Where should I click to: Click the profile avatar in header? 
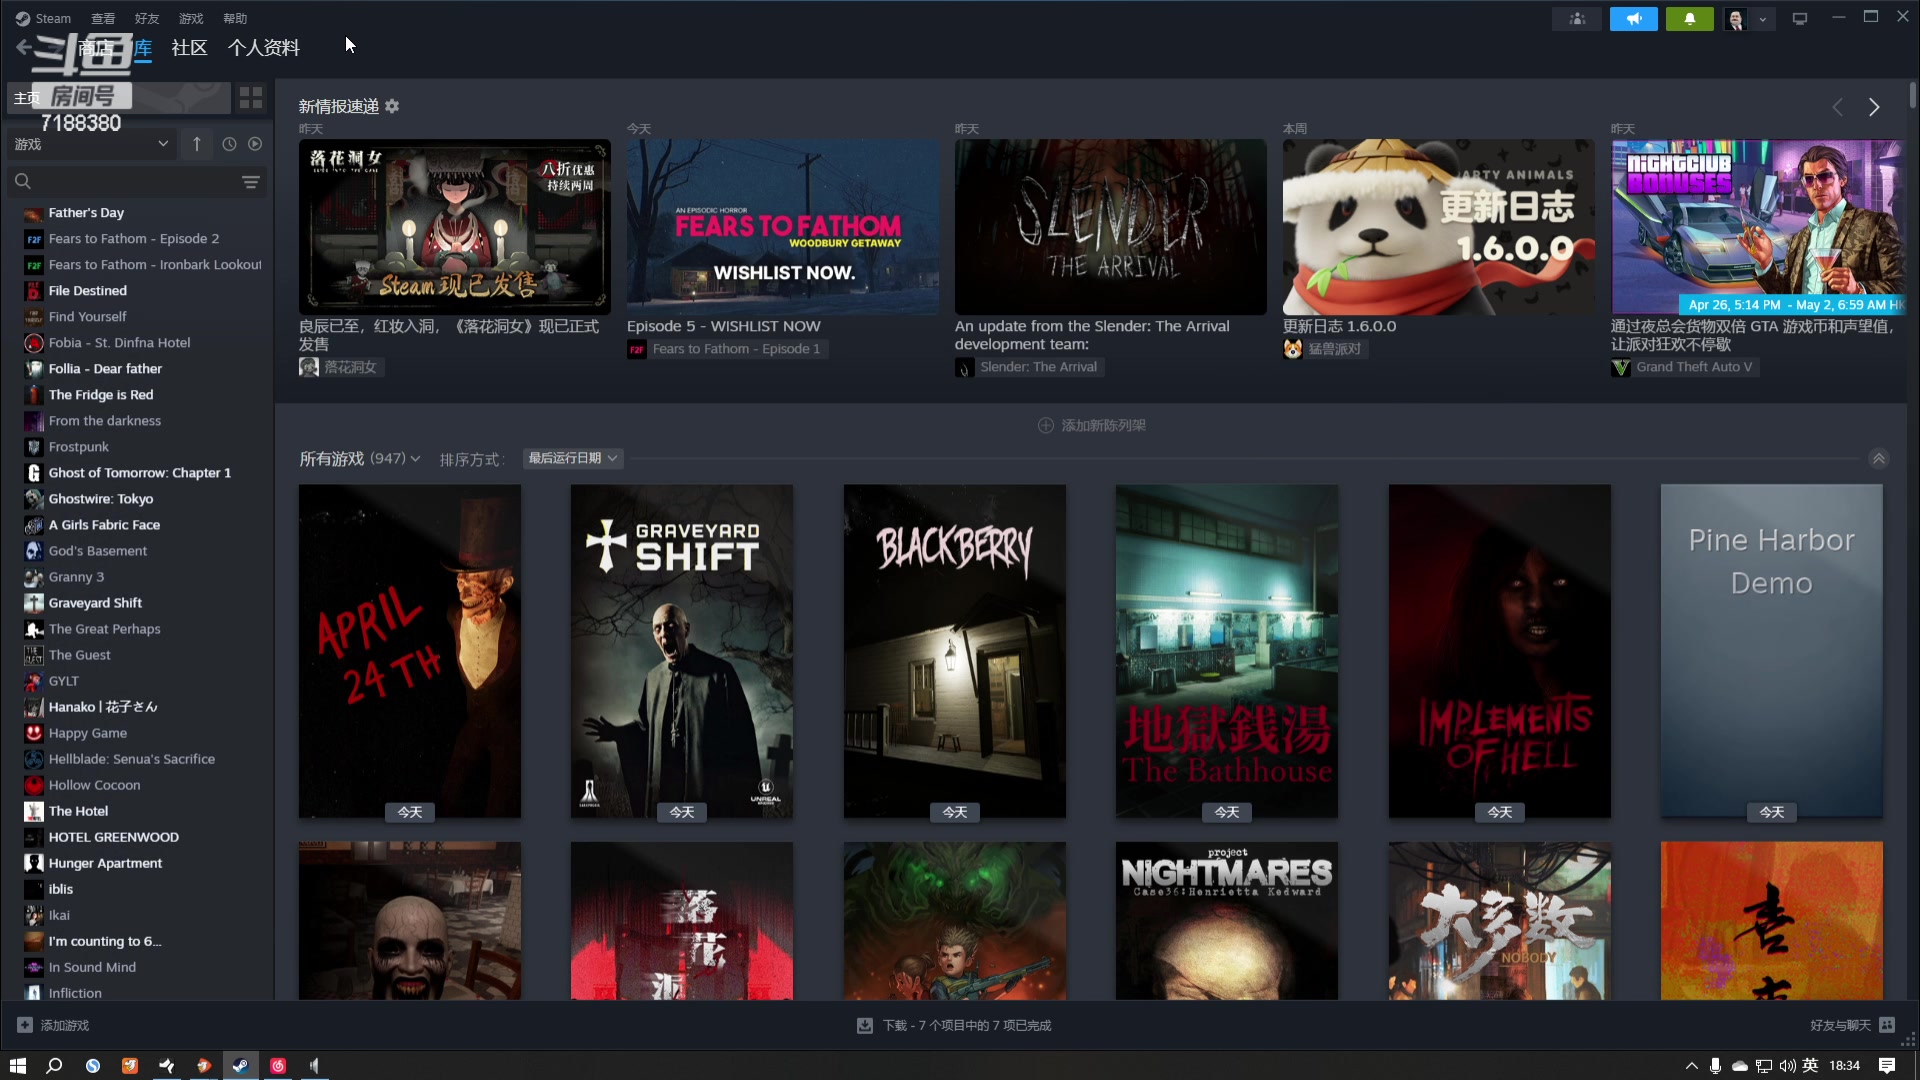[1736, 19]
